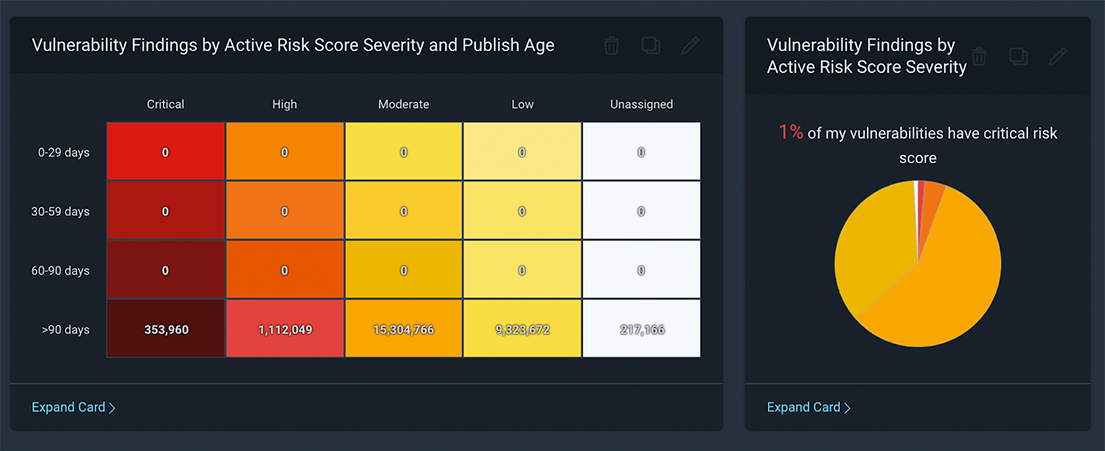Click the 1,112,049 High findings cell
This screenshot has height=451, width=1105.
pos(285,328)
